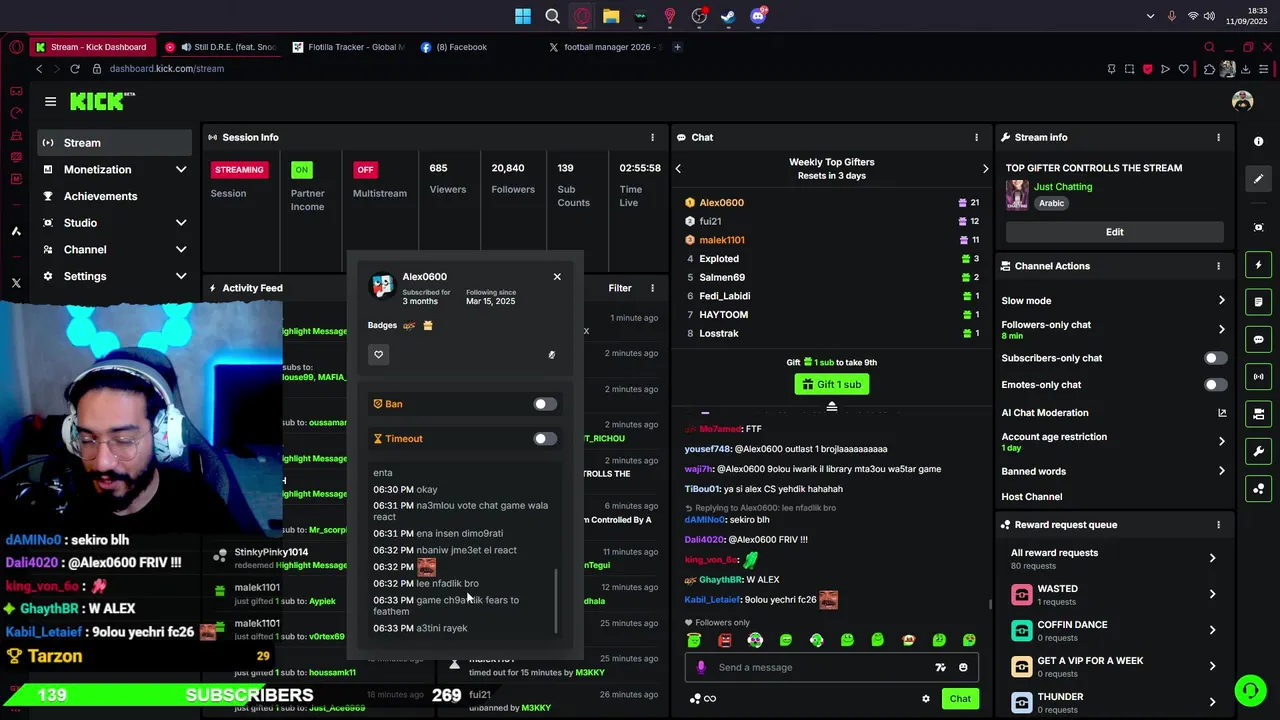Viewport: 1280px width, 720px height.
Task: Open the Stream info options menu
Action: click(x=1218, y=137)
